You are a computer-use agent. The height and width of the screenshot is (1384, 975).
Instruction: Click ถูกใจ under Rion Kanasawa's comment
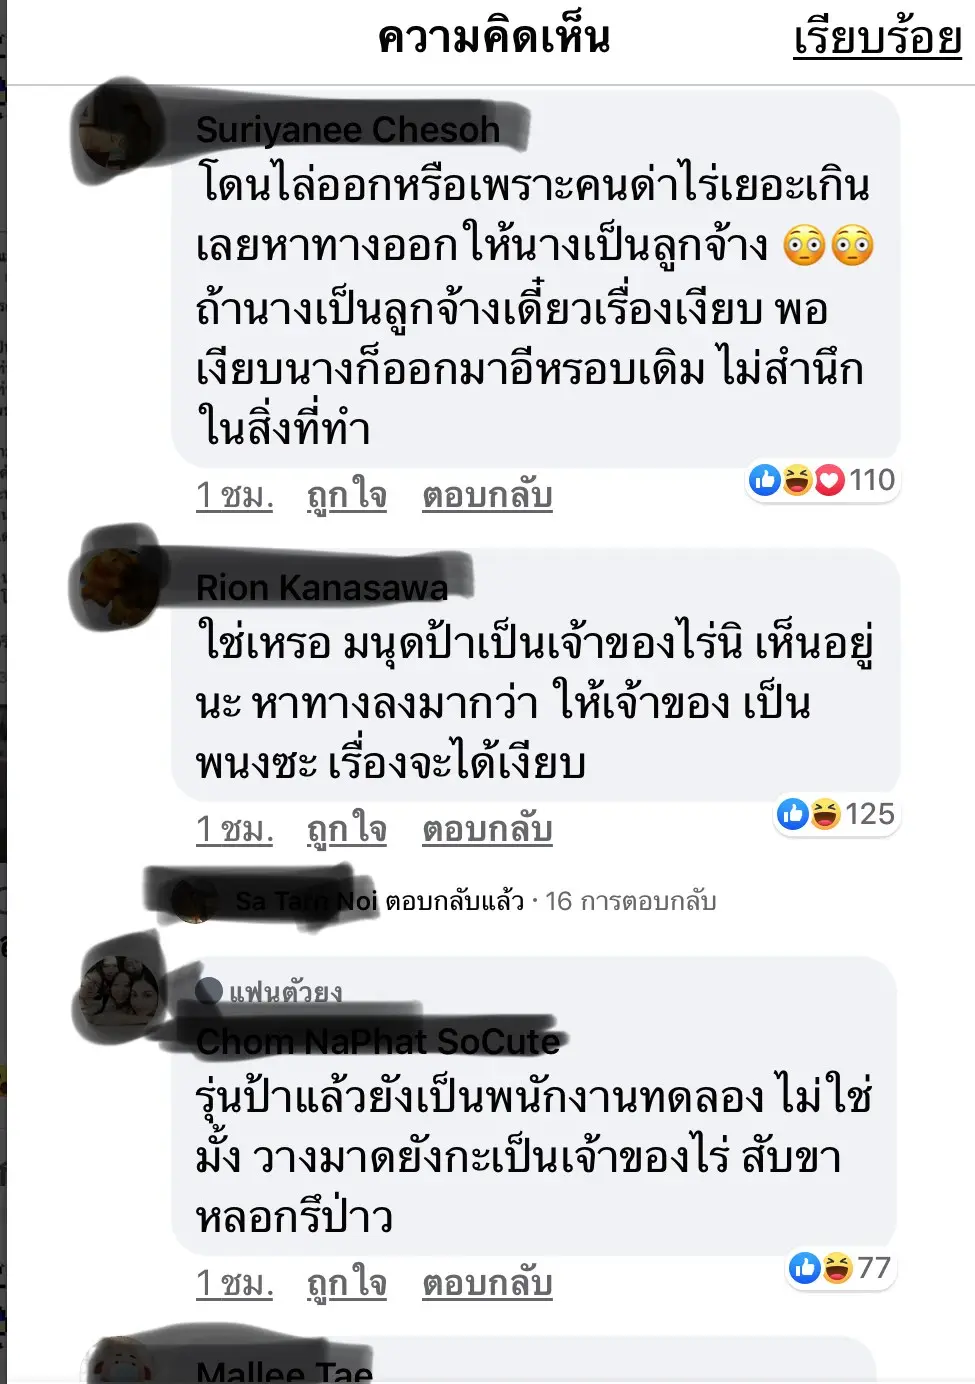click(x=346, y=830)
